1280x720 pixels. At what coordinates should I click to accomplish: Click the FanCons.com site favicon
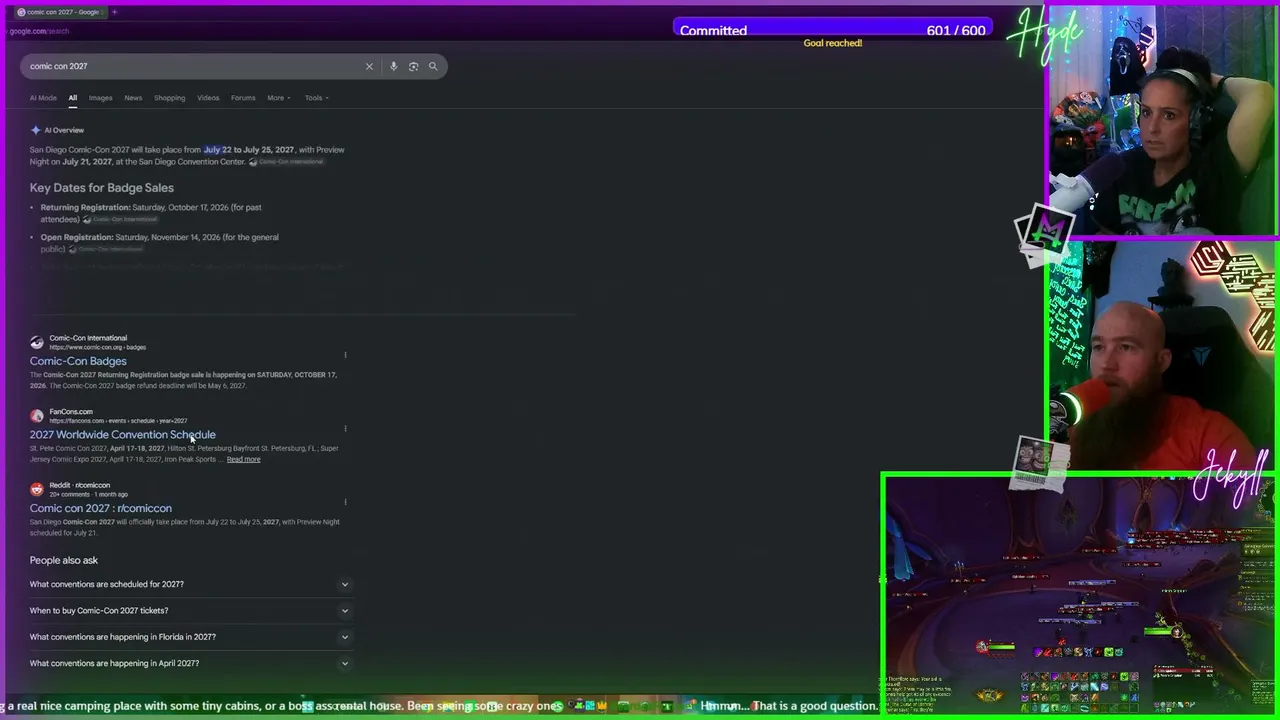tap(37, 415)
